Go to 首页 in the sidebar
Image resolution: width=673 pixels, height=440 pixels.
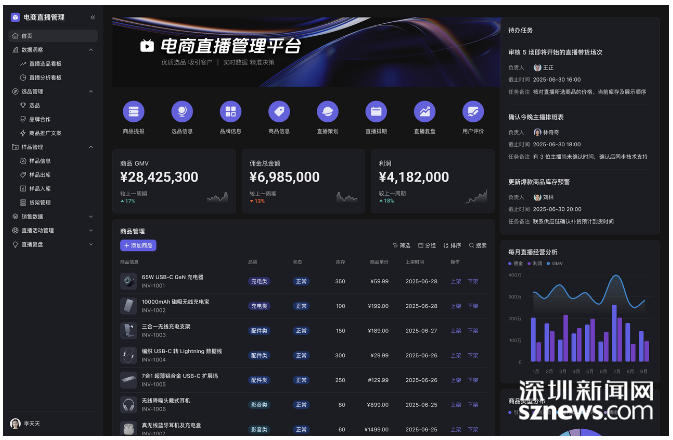pos(26,35)
